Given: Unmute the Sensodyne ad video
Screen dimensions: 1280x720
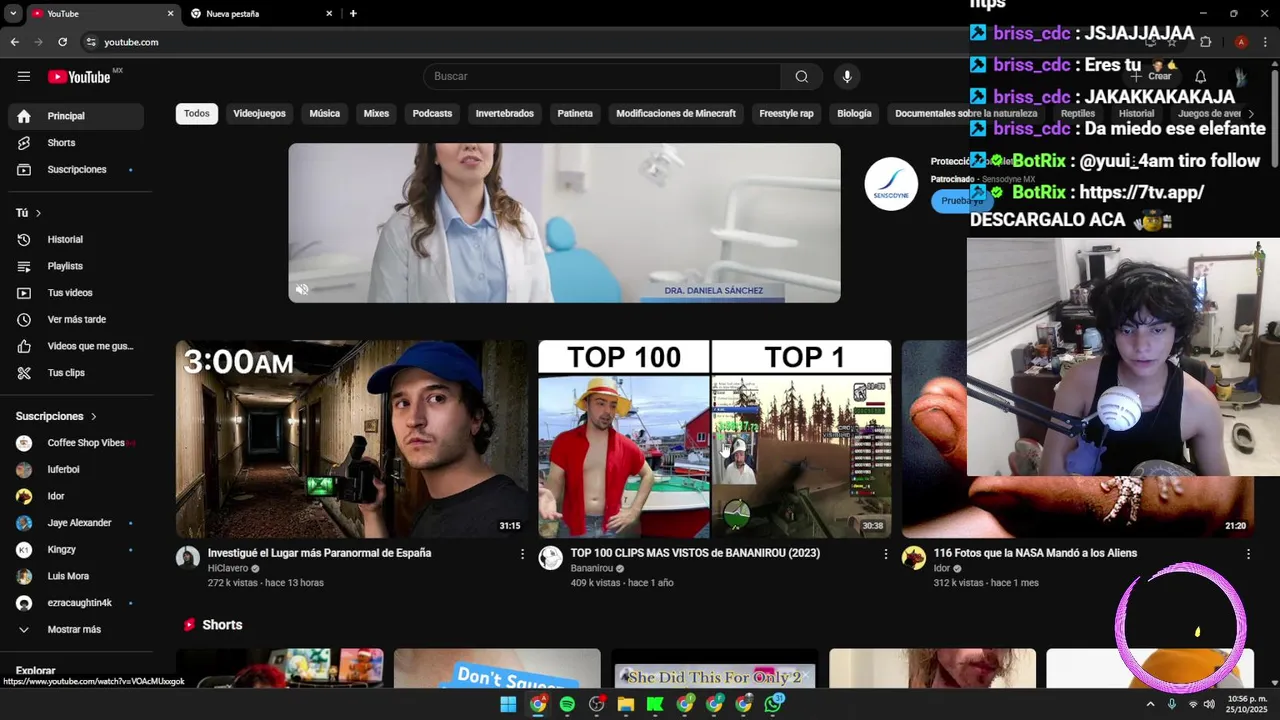Looking at the screenshot, I should [302, 290].
